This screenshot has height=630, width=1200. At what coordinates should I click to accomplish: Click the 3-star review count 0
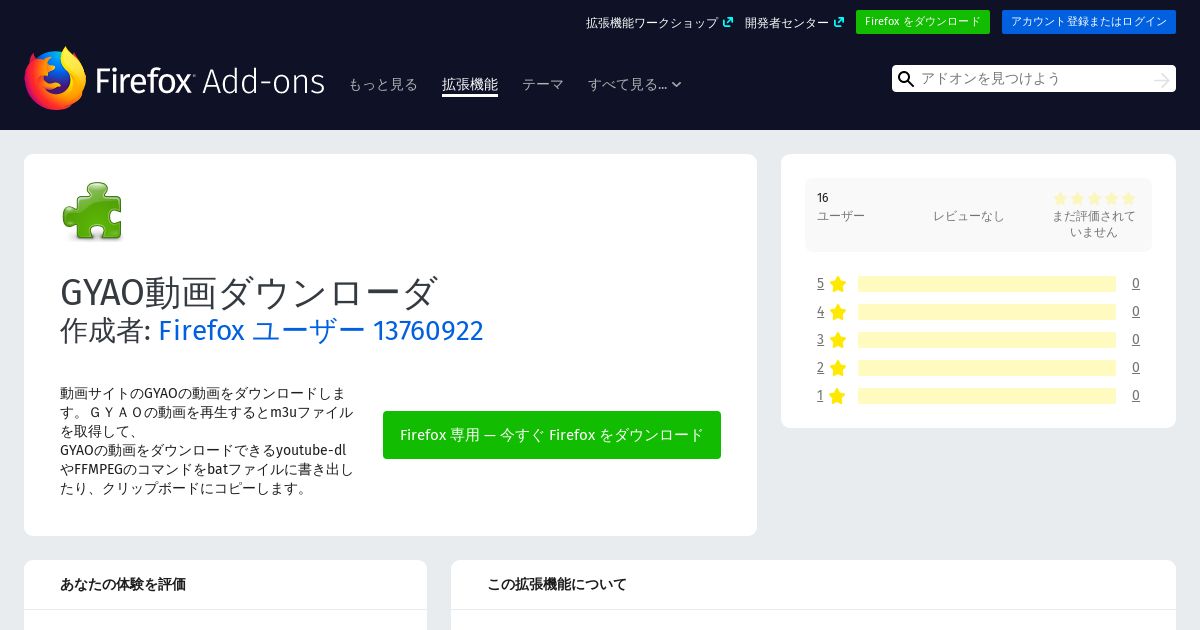1136,340
